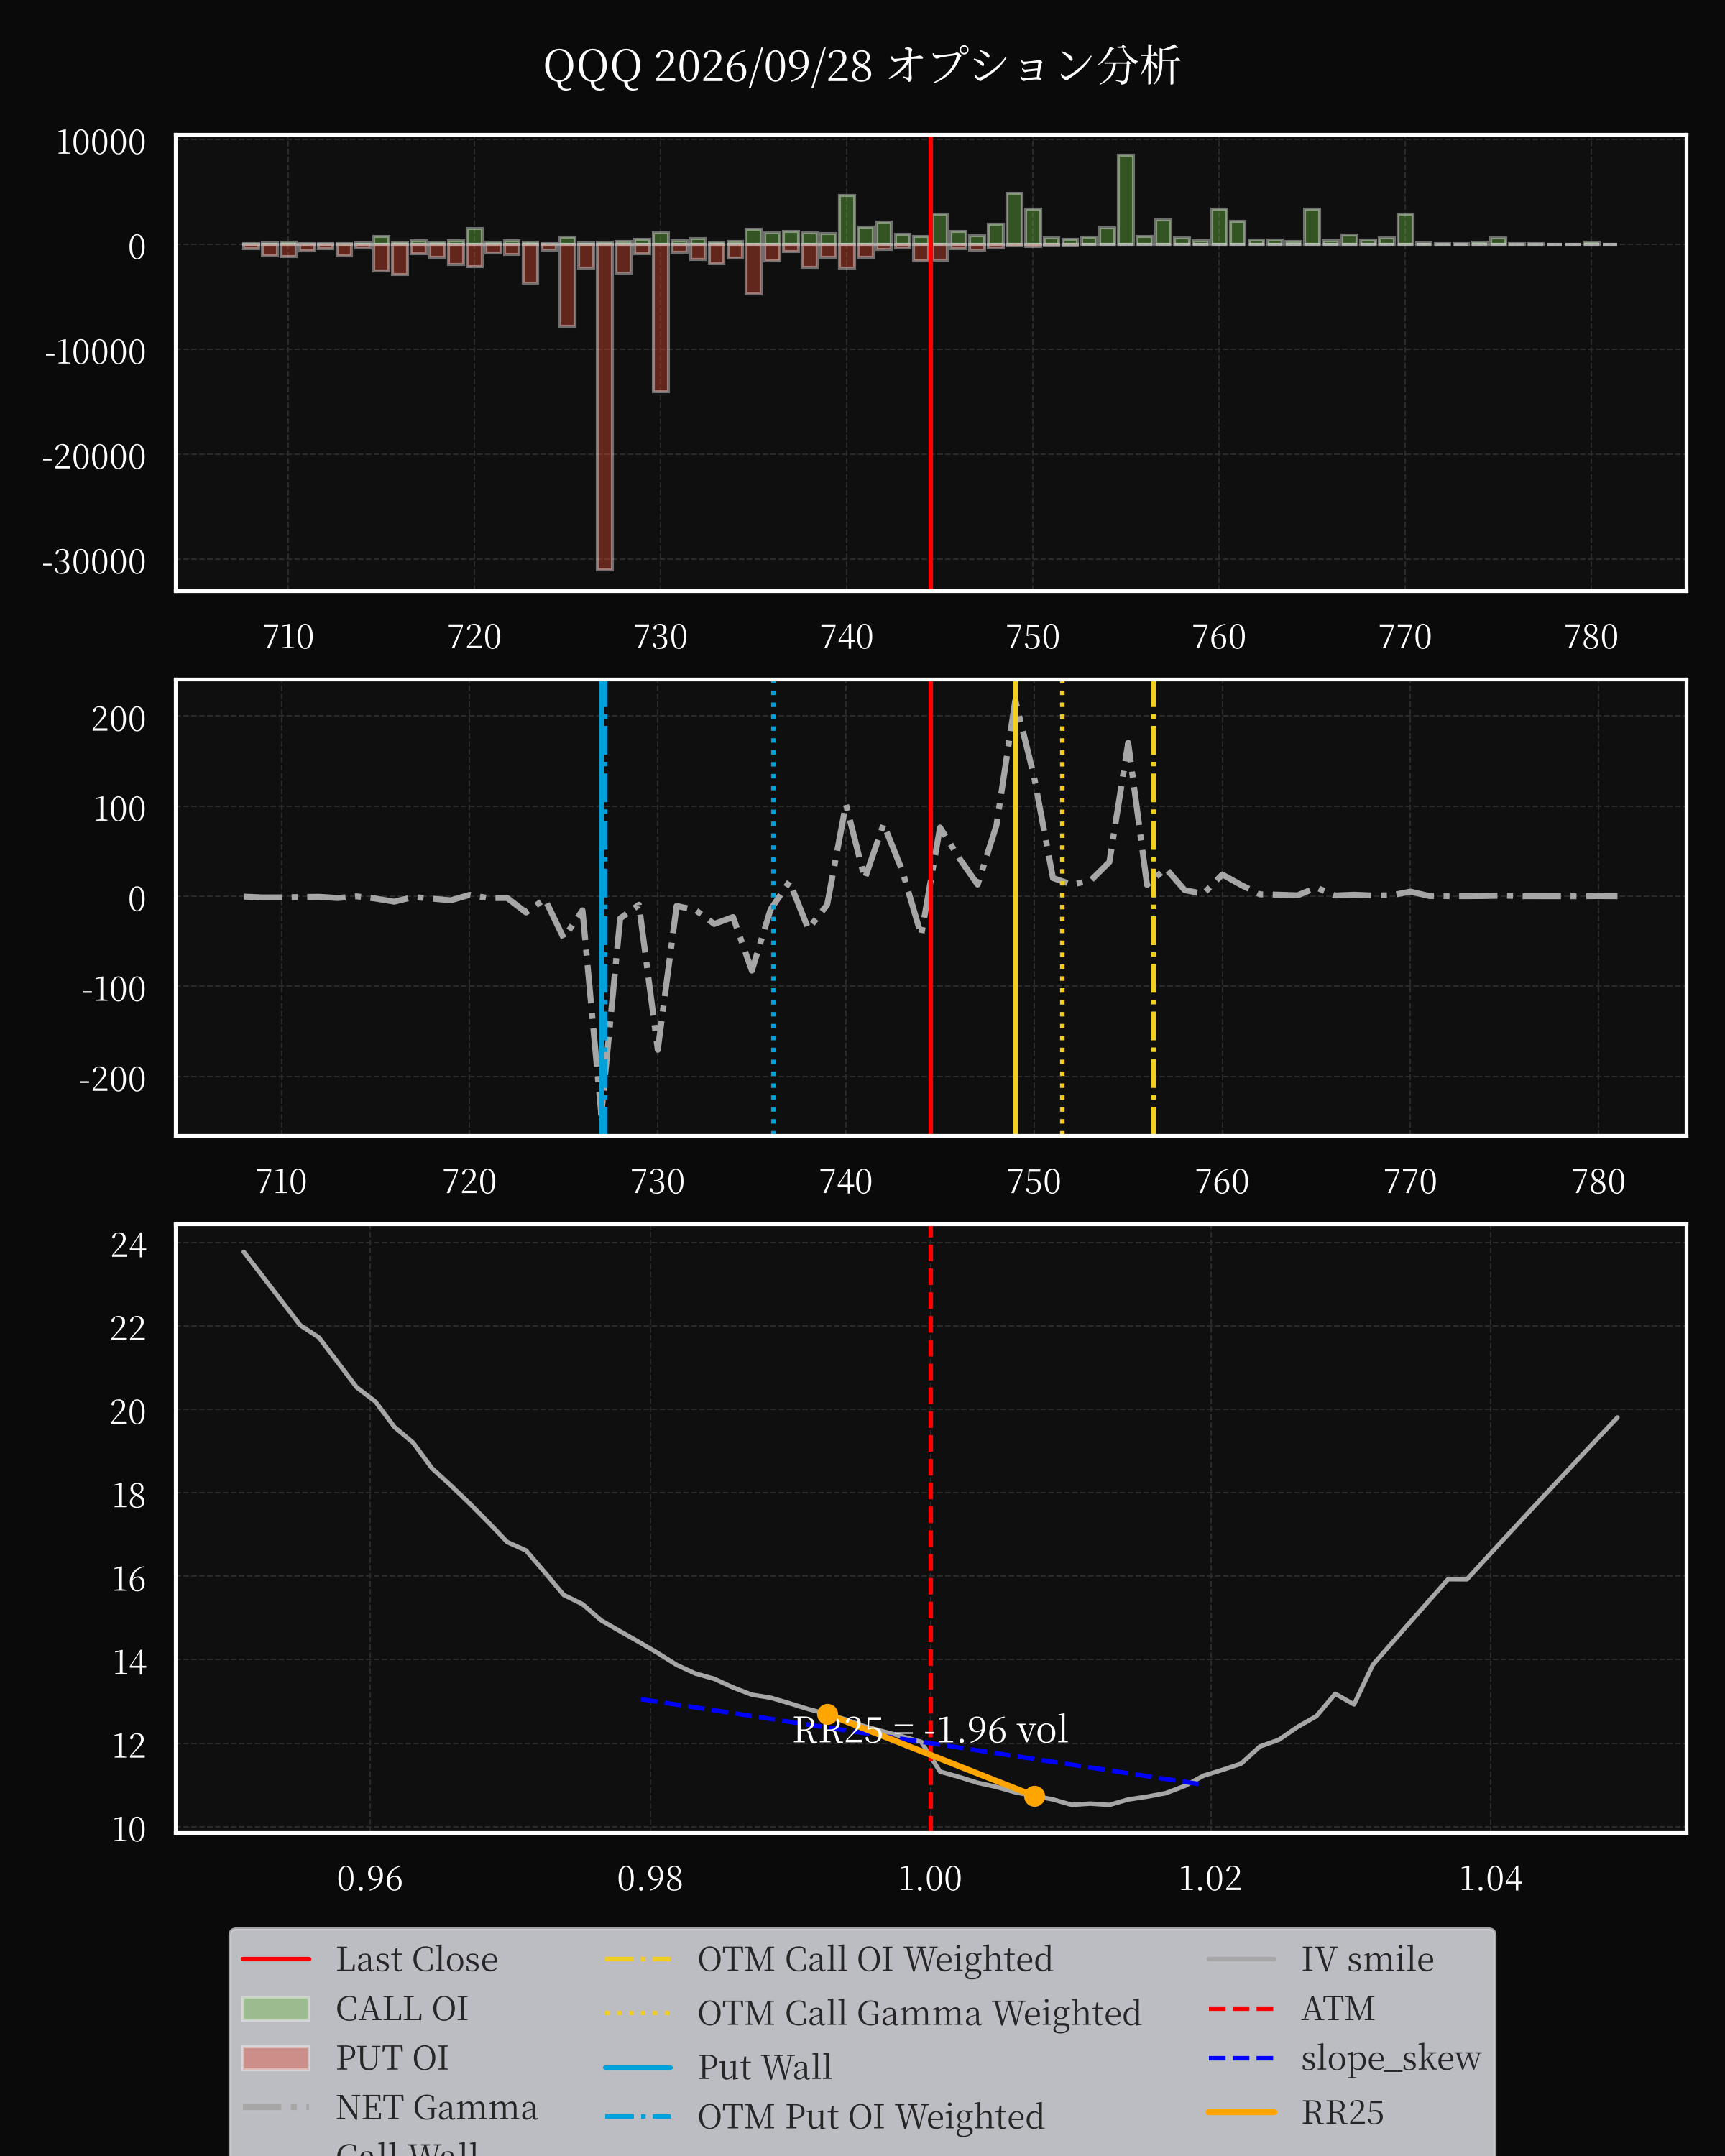Click the red dashed ATM line in IV chart

[x=930, y=1528]
